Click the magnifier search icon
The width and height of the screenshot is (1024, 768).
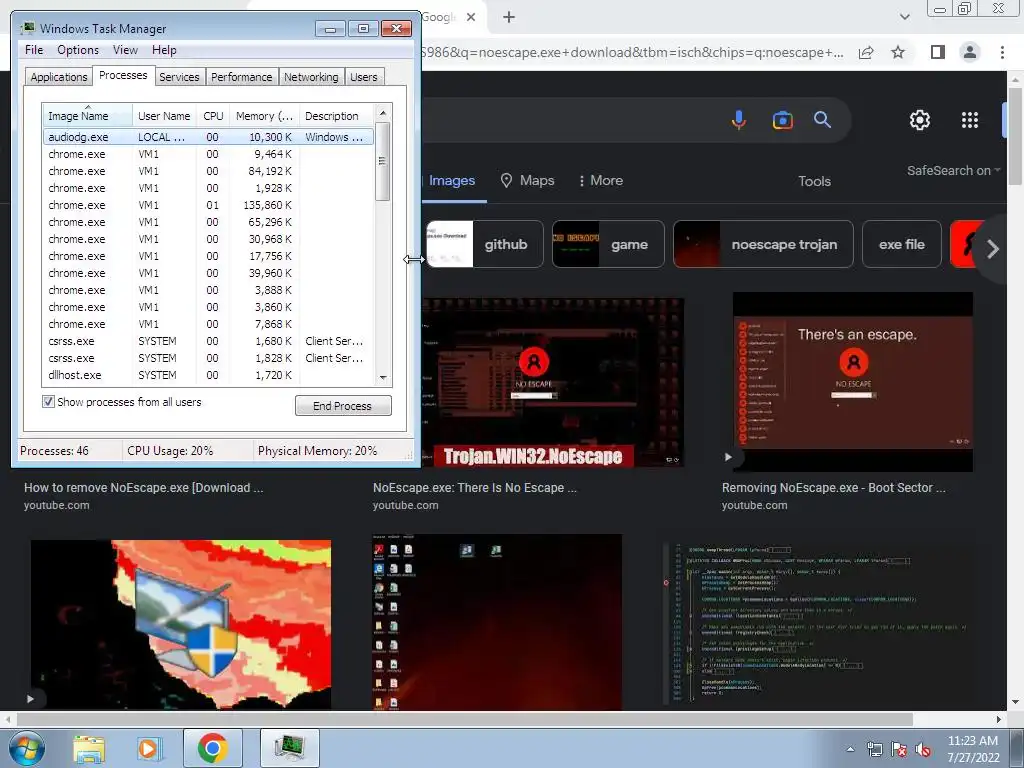click(822, 120)
